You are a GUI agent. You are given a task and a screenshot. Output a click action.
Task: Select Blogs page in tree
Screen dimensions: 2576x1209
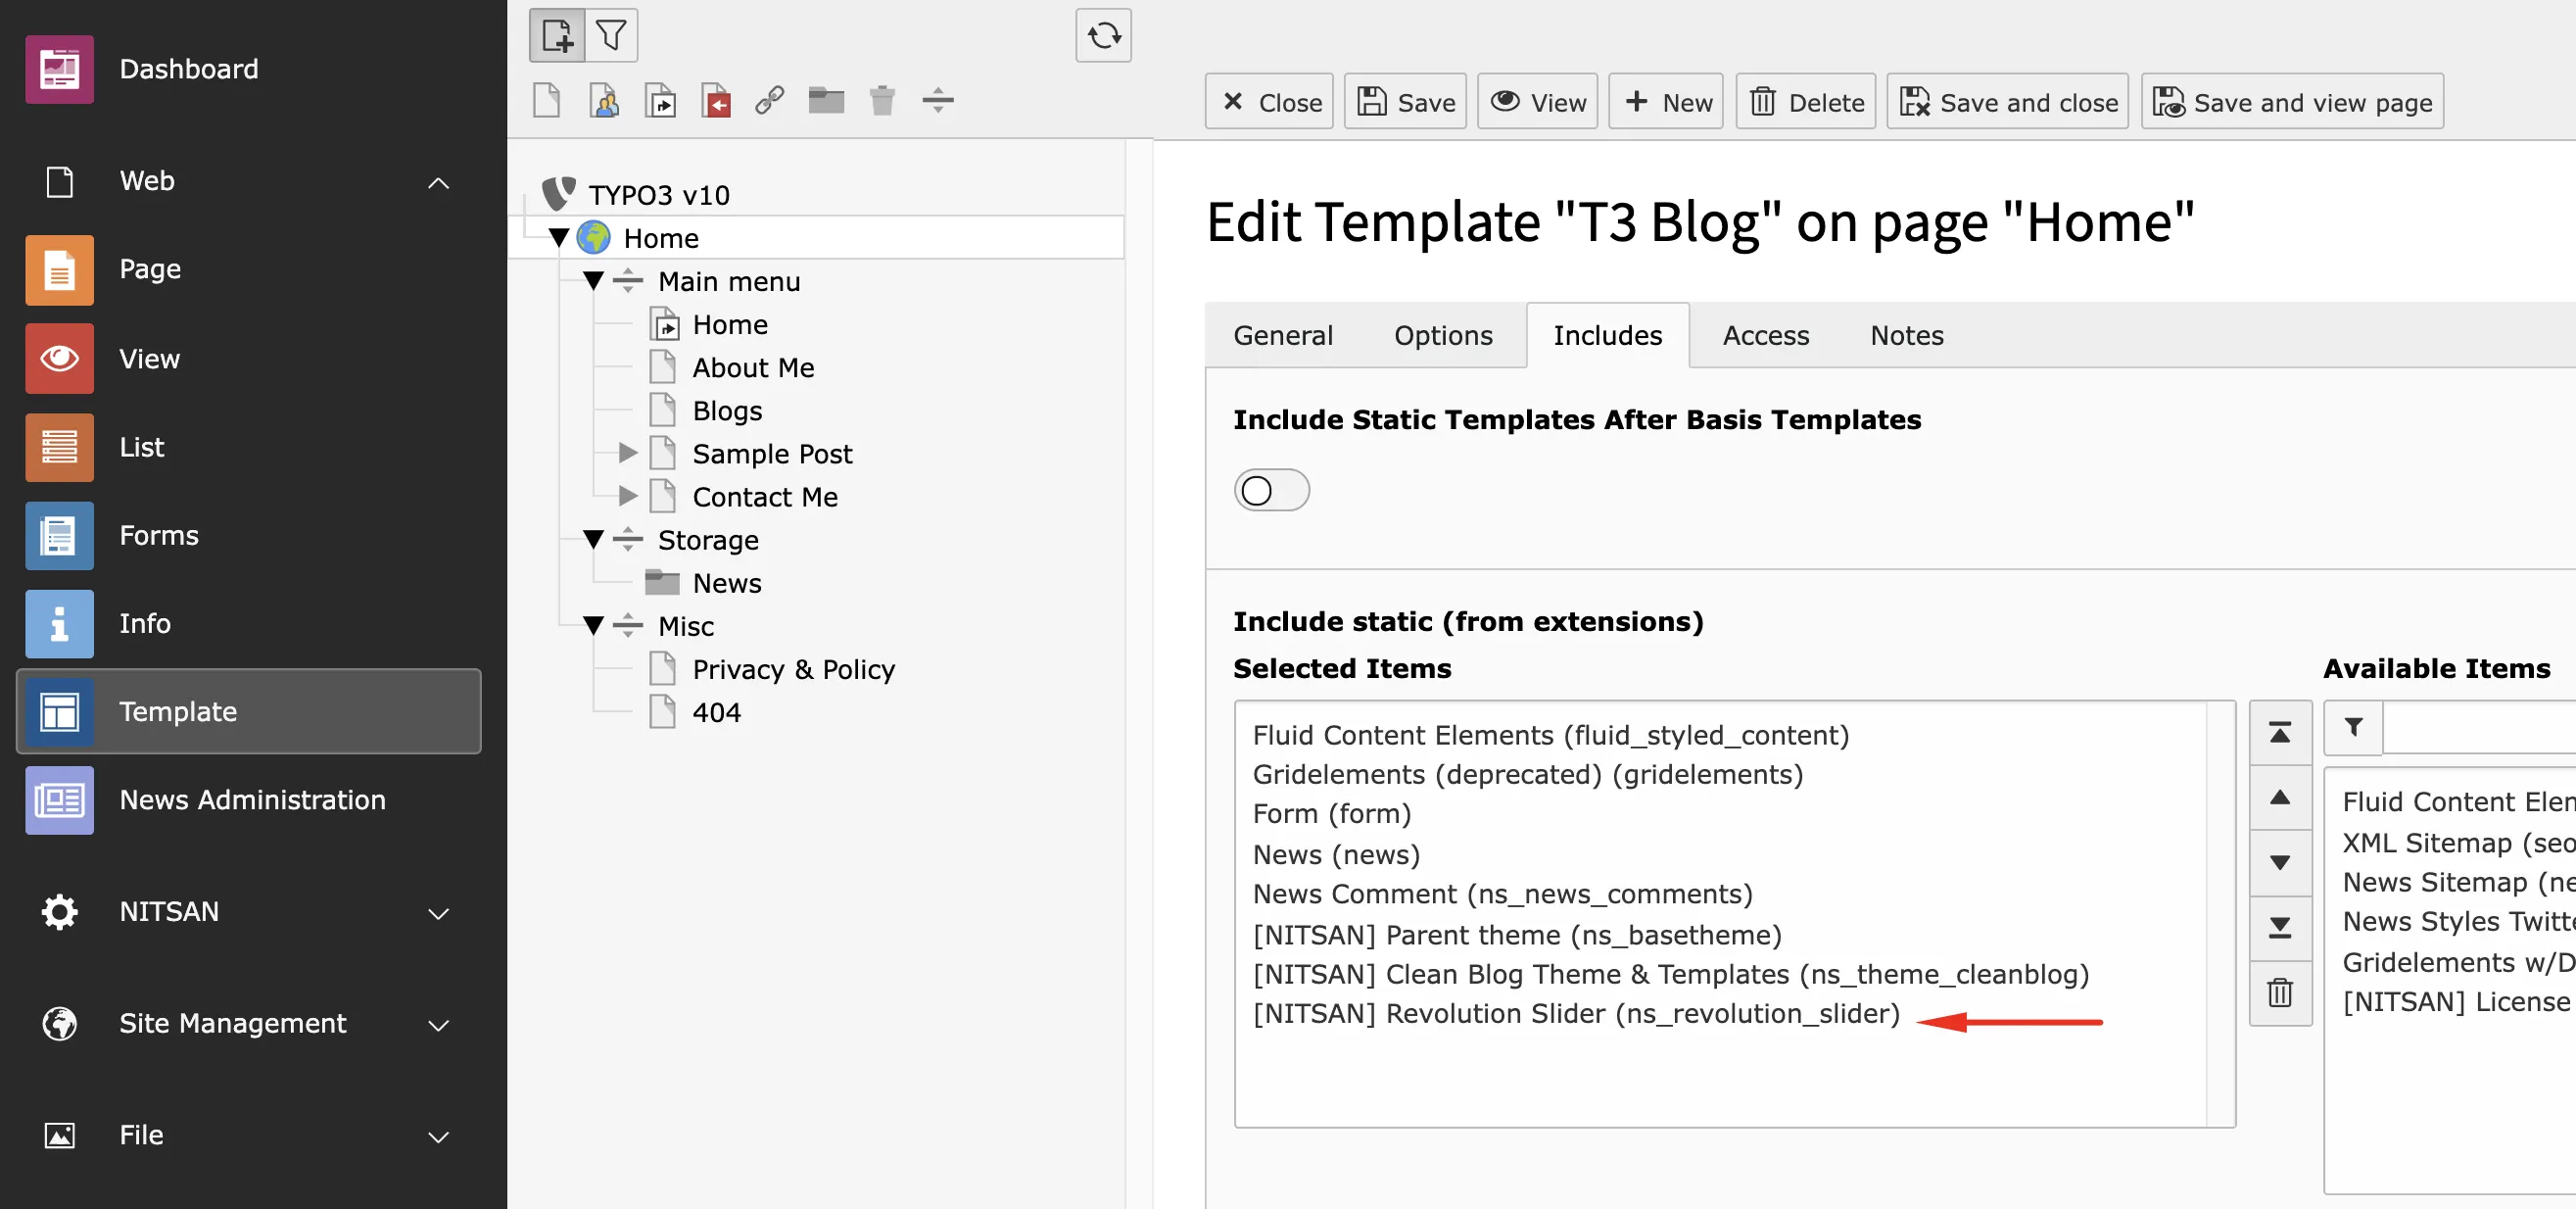[727, 411]
